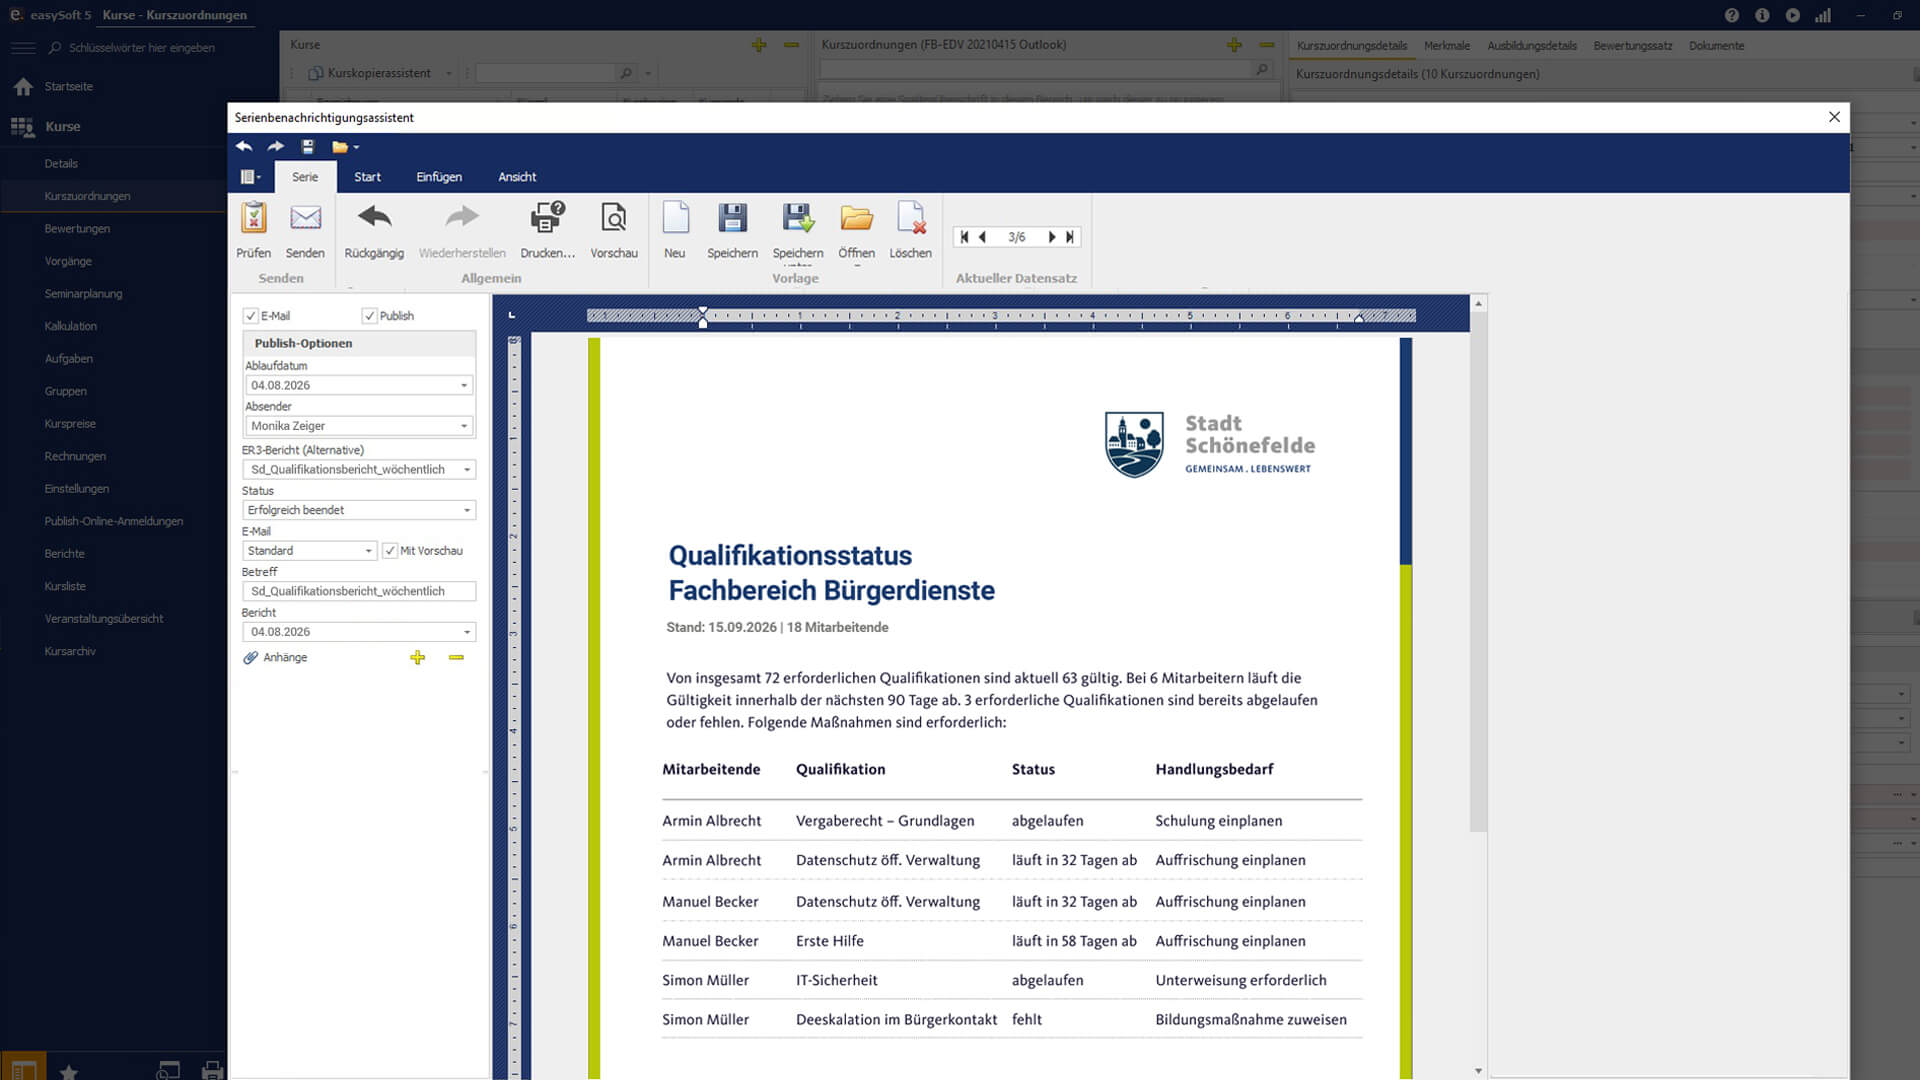Click quick-access save icon in assistant header
This screenshot has width=1920, height=1080.
pos(308,147)
